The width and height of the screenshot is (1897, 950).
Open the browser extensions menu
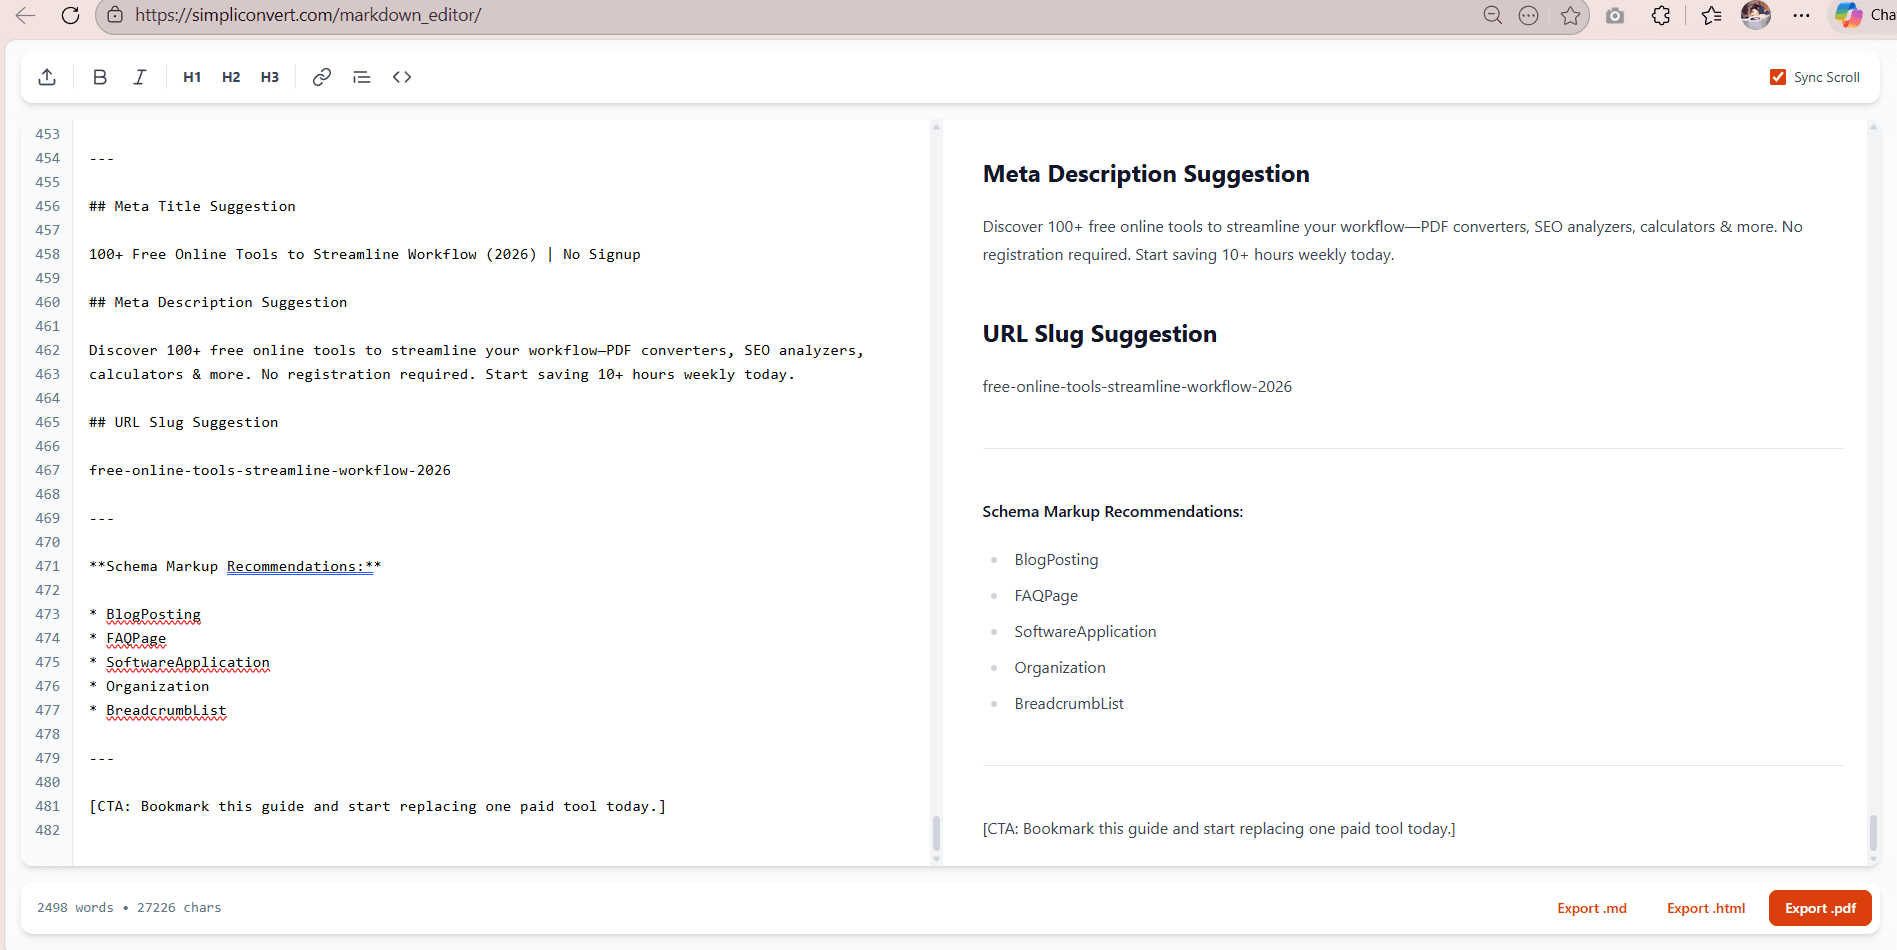click(x=1661, y=15)
